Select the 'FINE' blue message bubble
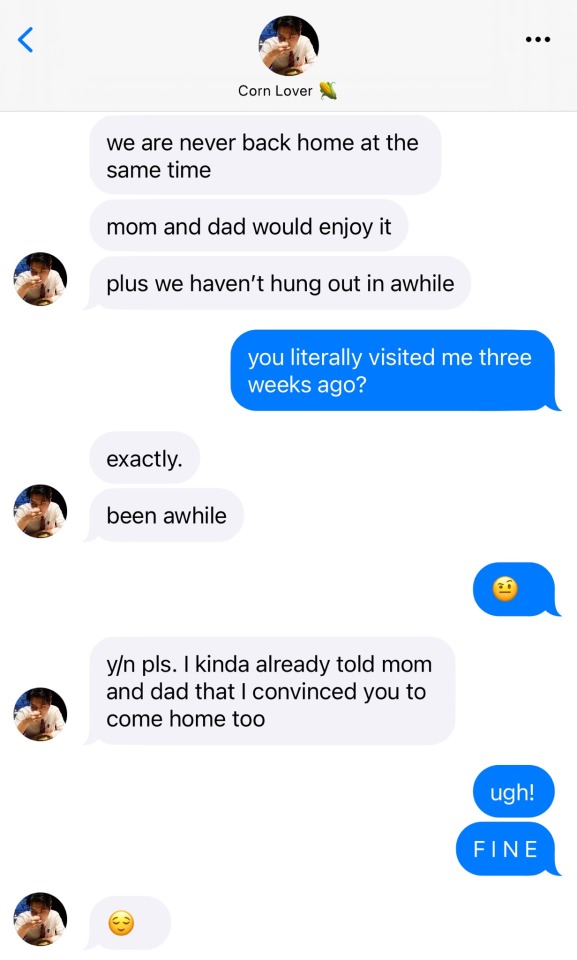The width and height of the screenshot is (577, 960). pyautogui.click(x=507, y=849)
